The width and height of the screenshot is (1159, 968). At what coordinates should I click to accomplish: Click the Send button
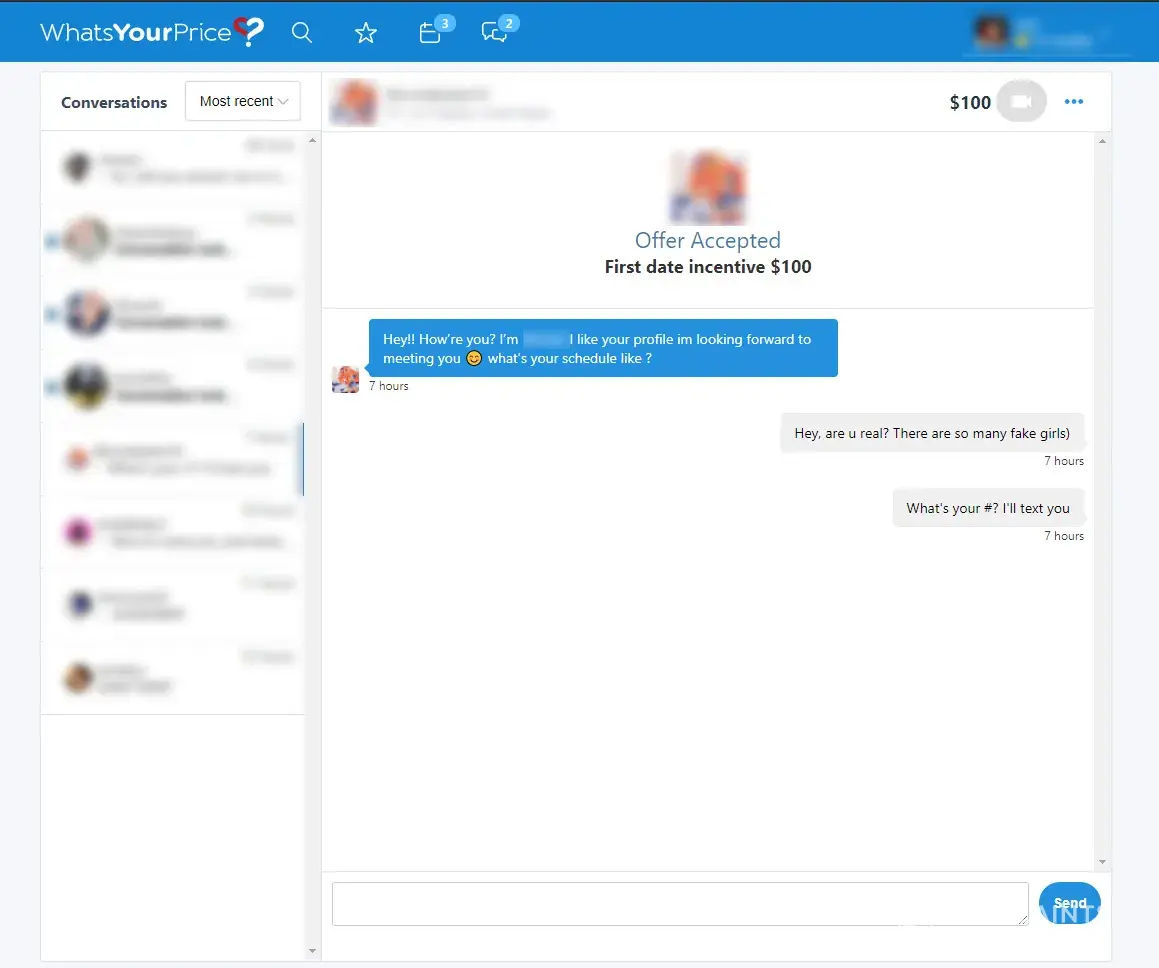click(1070, 903)
